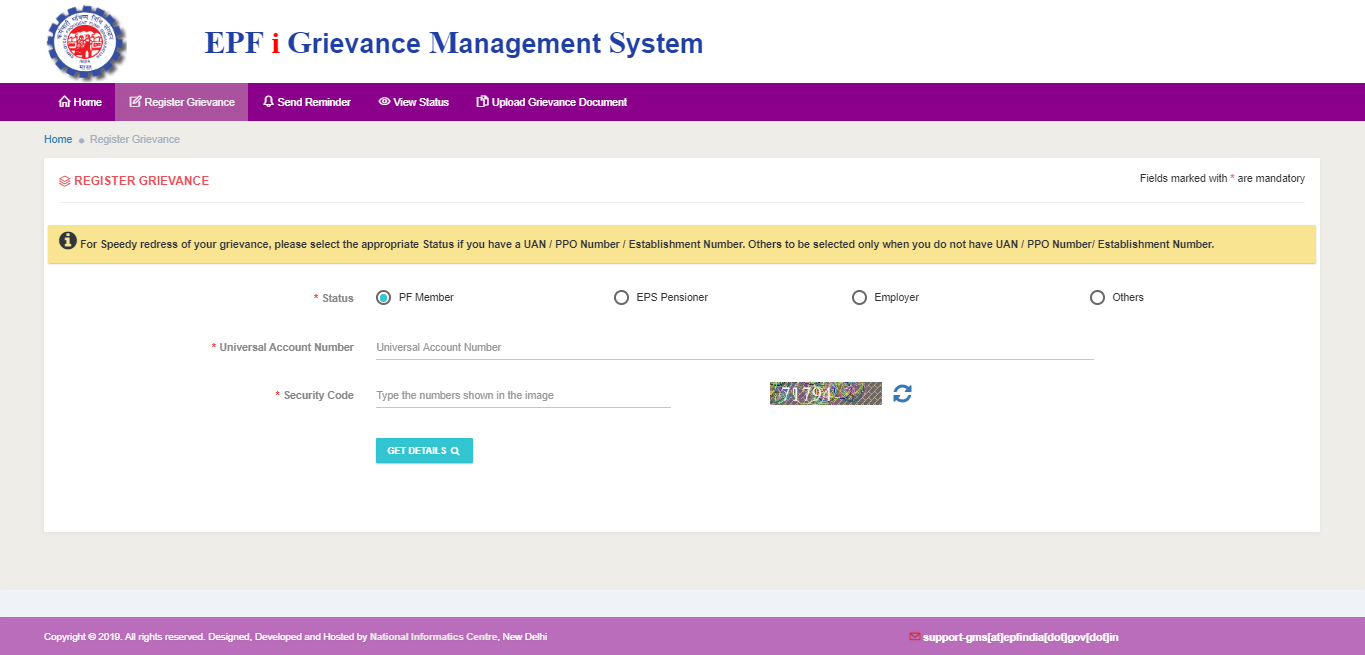Image resolution: width=1365 pixels, height=655 pixels.
Task: Open the Home menu item
Action: click(x=80, y=102)
